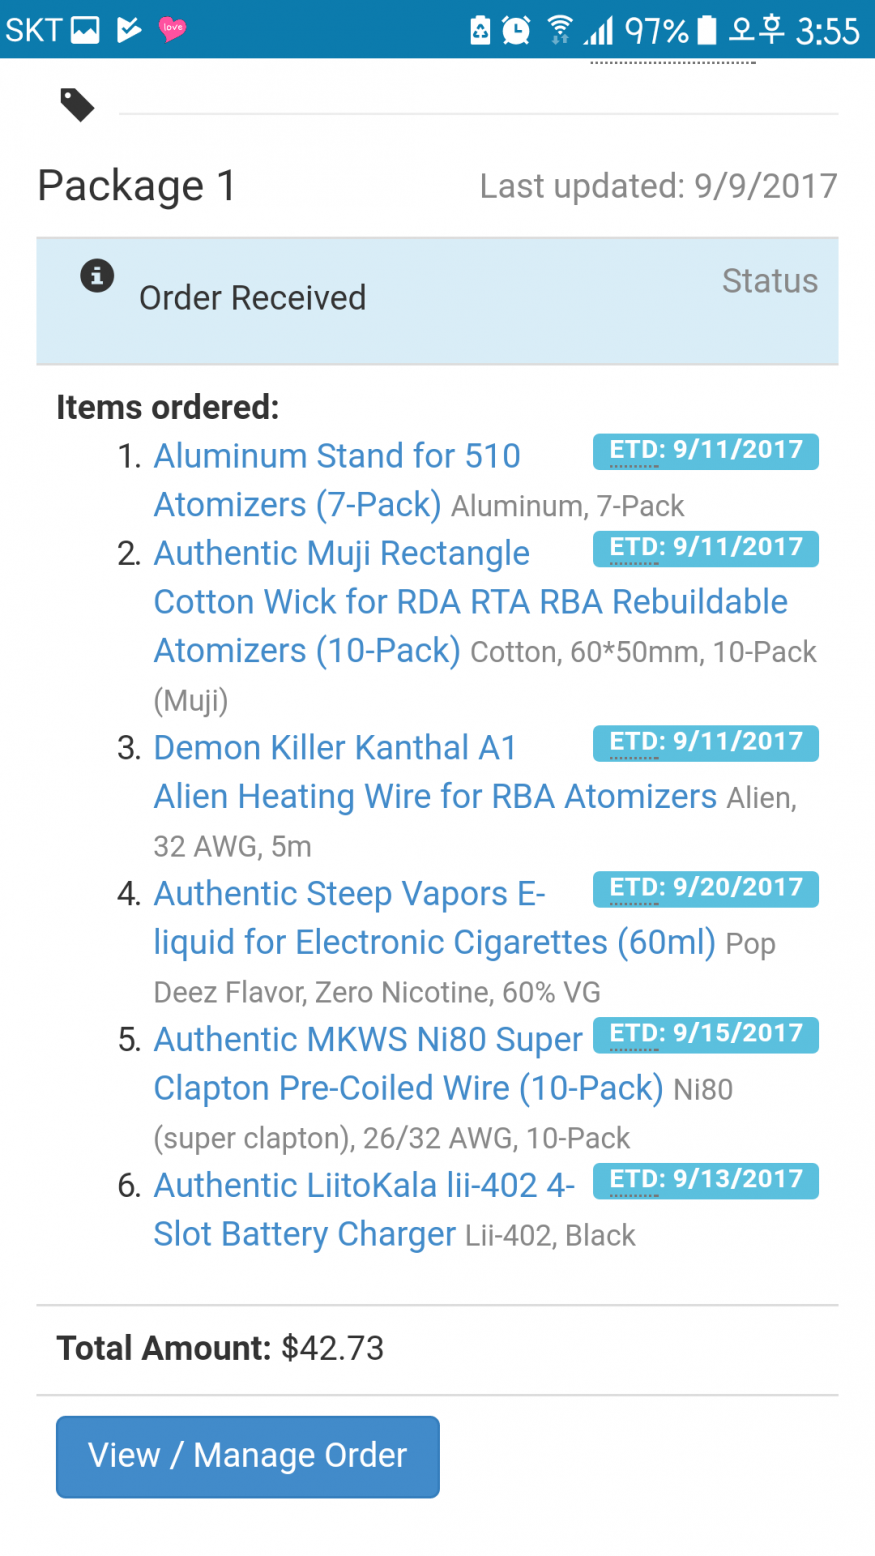875x1556 pixels.
Task: Tap the gallery image notification icon
Action: pyautogui.click(x=84, y=30)
